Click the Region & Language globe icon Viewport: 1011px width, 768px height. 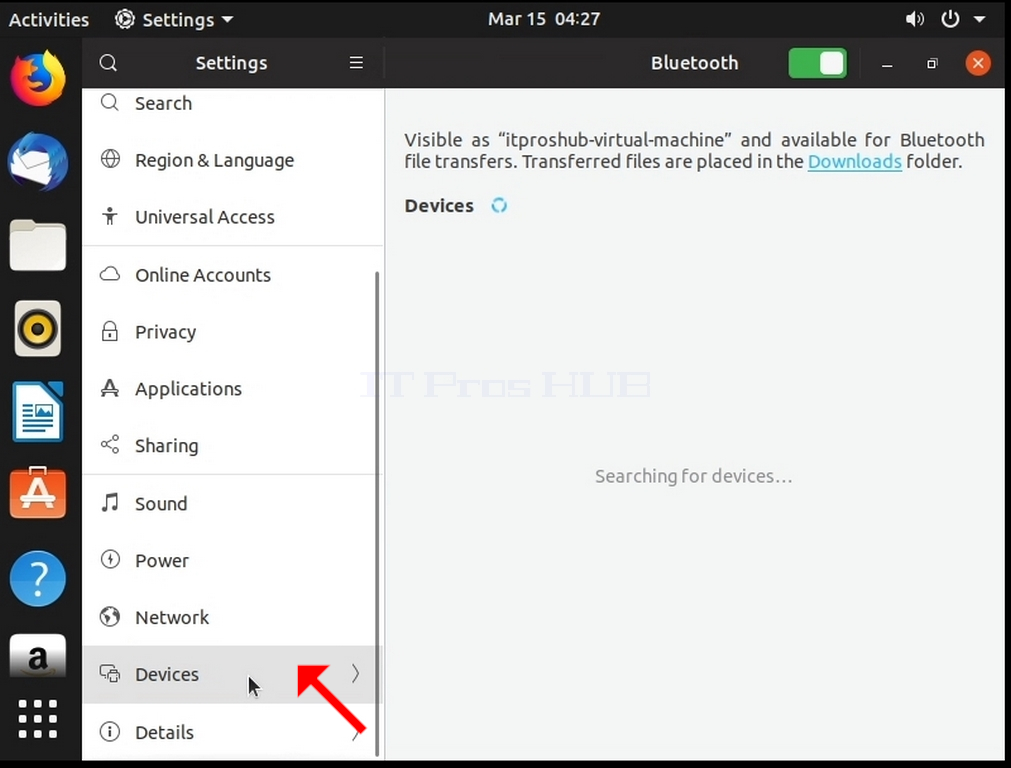(110, 159)
